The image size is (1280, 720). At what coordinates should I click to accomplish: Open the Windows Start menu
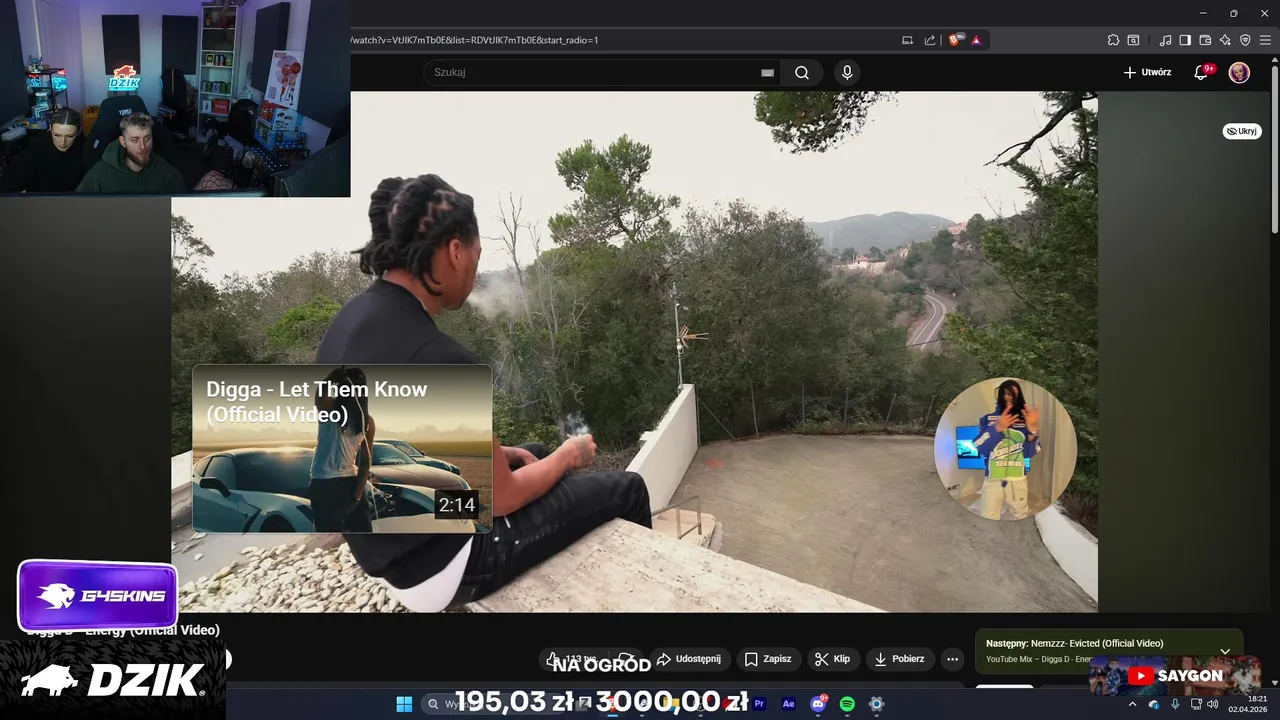pos(404,704)
